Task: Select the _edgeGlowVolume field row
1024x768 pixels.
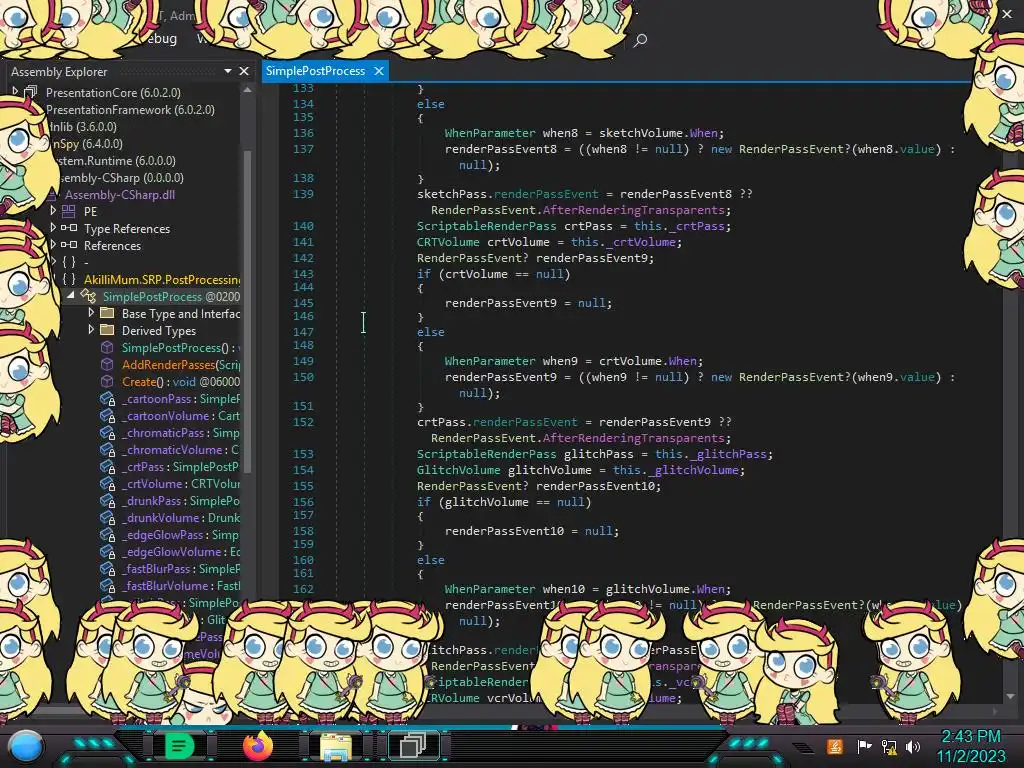Action: (180, 552)
